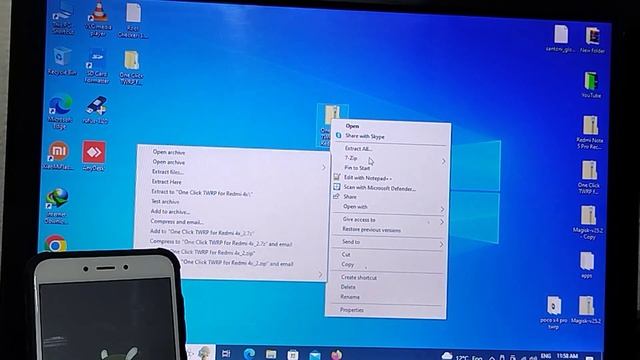Select Create shortcut menu entry
Screen dimensions: 640x360
tap(359, 278)
